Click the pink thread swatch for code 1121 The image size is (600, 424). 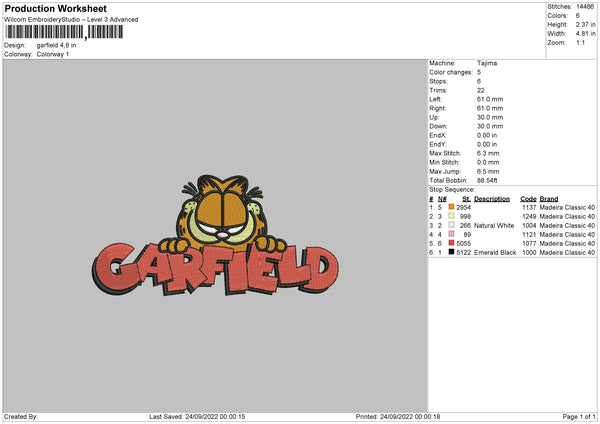[451, 234]
